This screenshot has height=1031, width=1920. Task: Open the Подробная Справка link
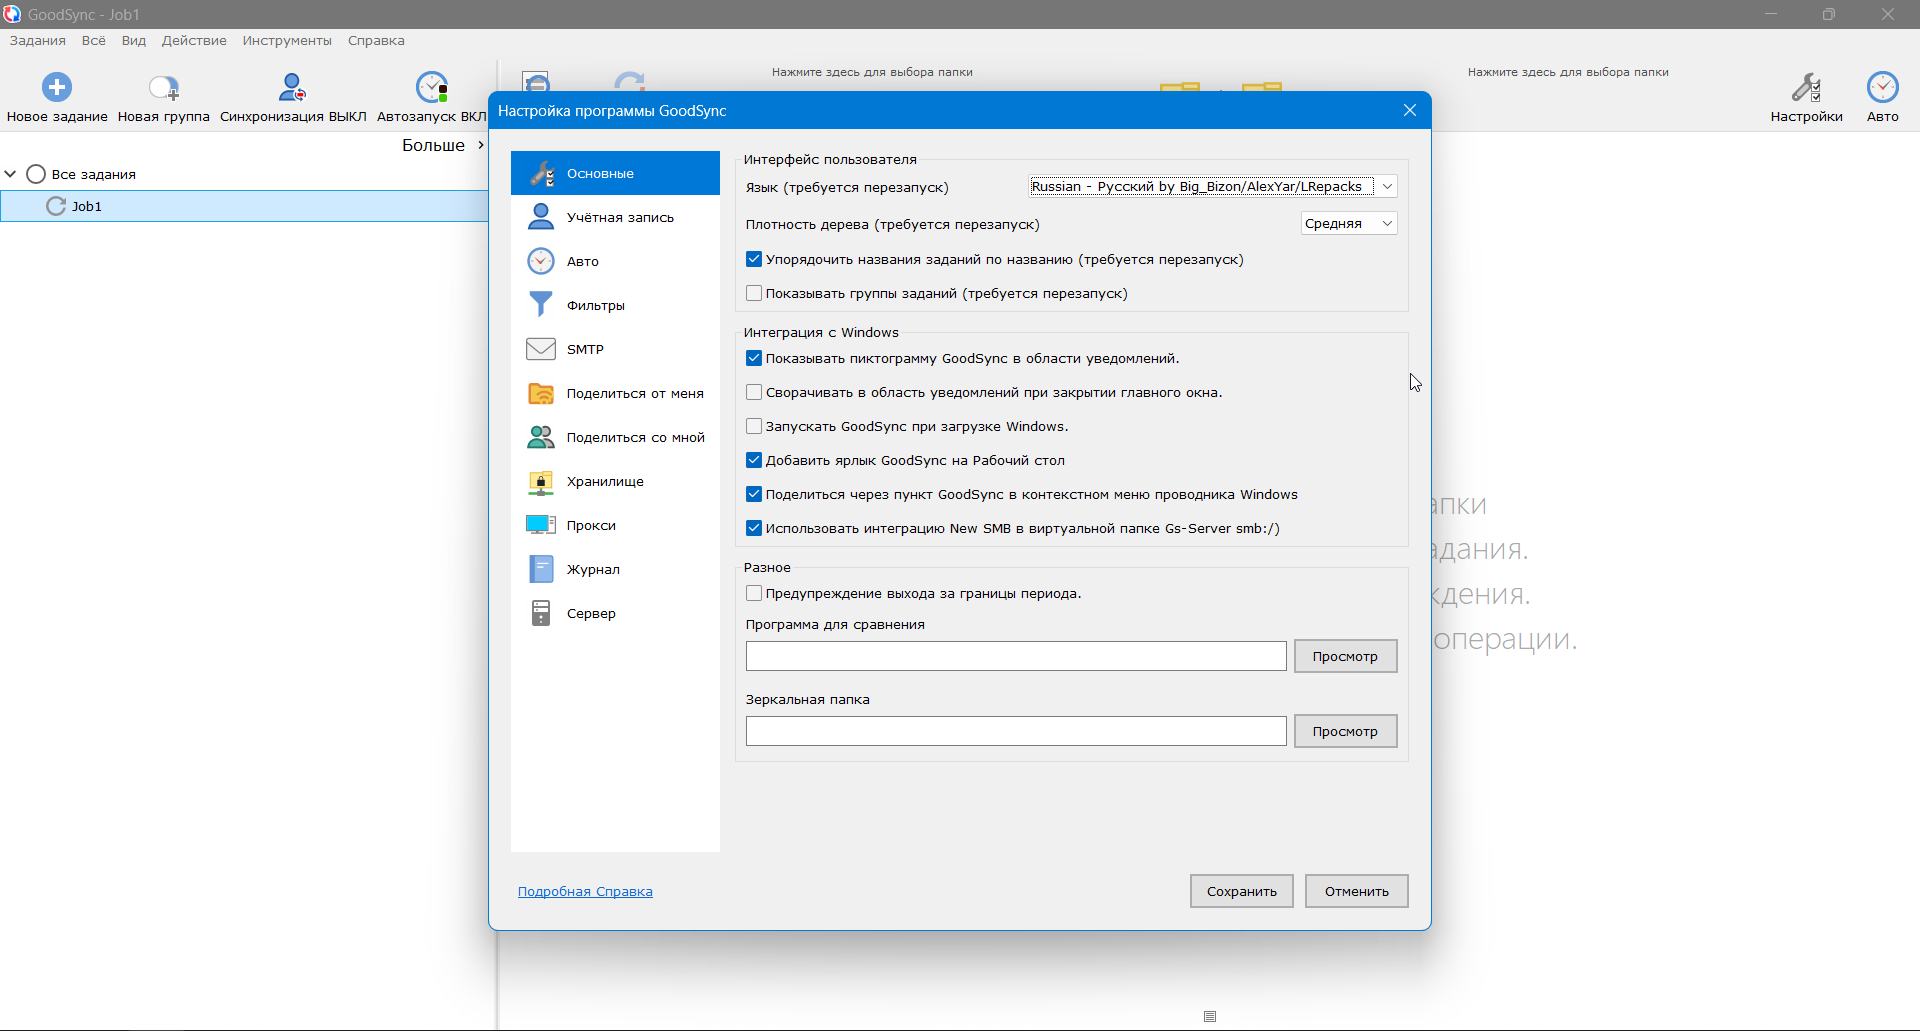coord(585,891)
